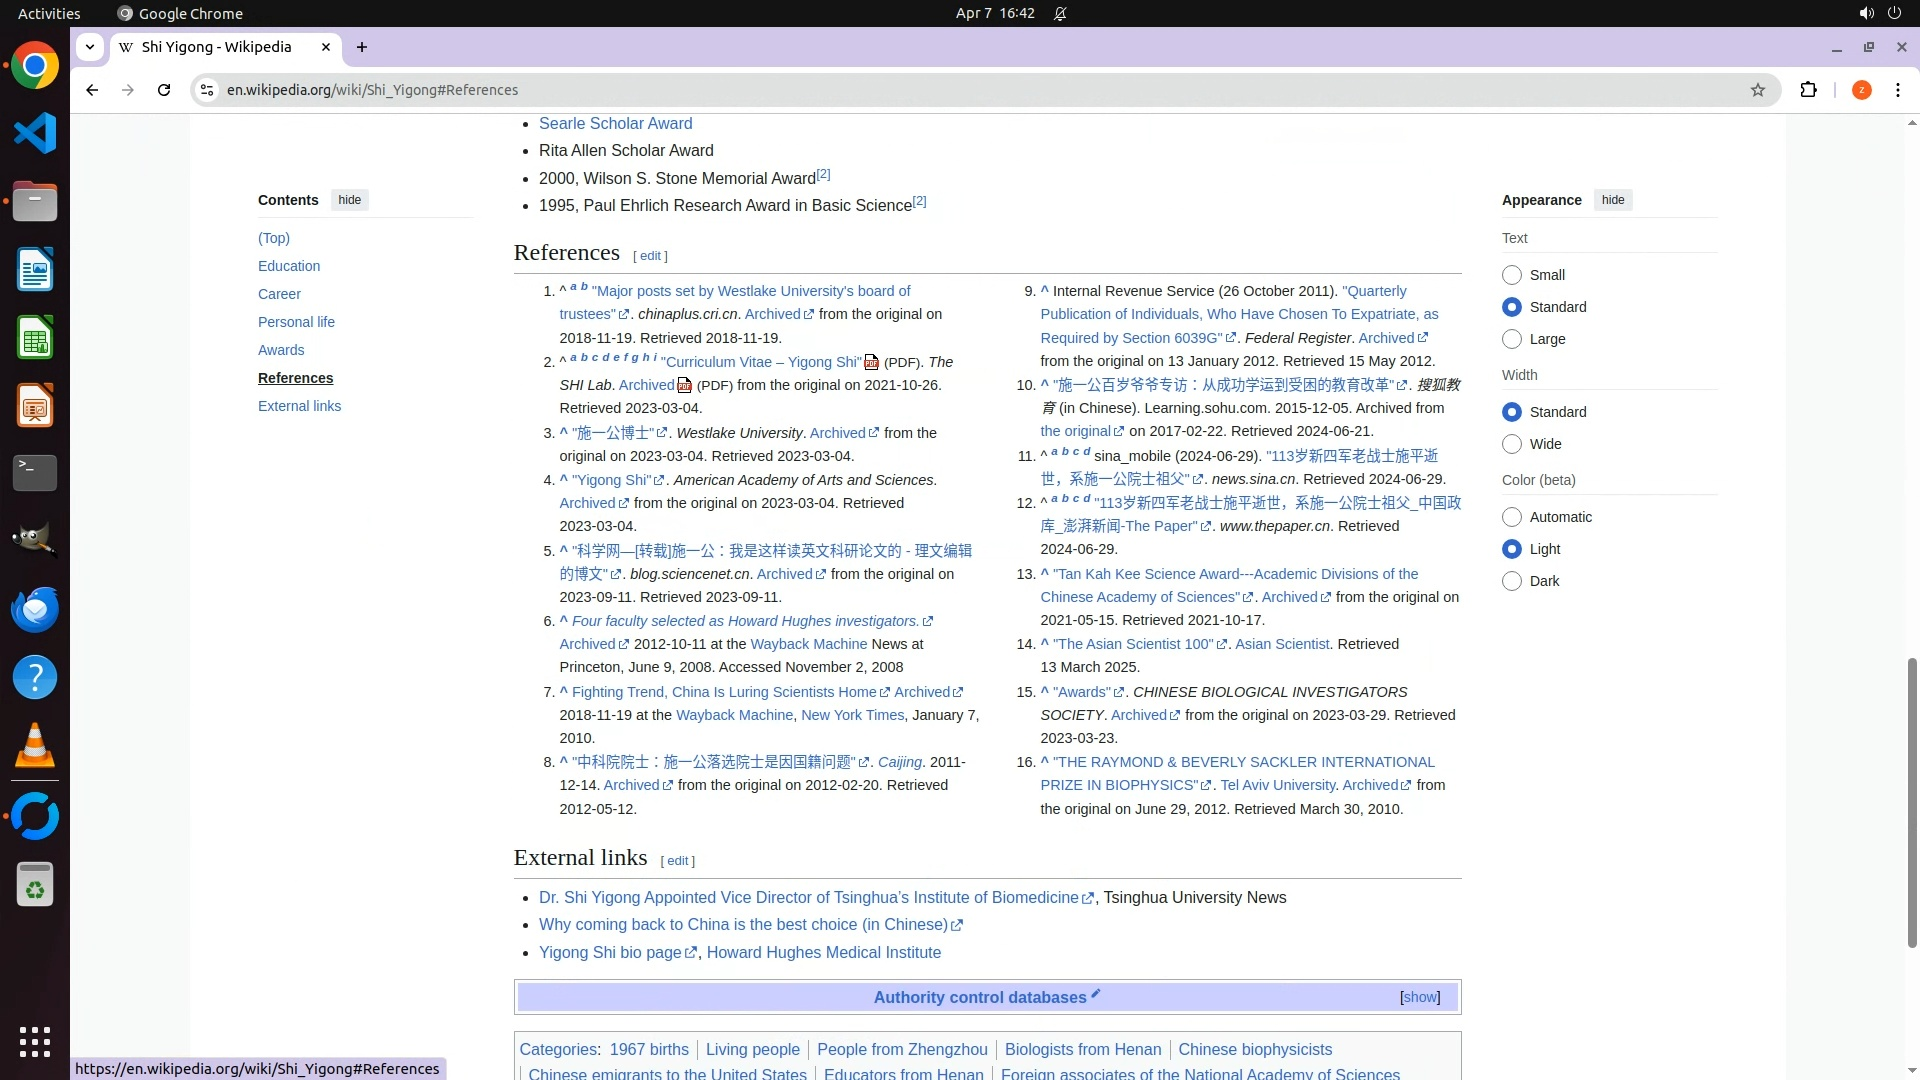The image size is (1920, 1080).
Task: Open the Chrome three-dot menu
Action: click(1897, 90)
